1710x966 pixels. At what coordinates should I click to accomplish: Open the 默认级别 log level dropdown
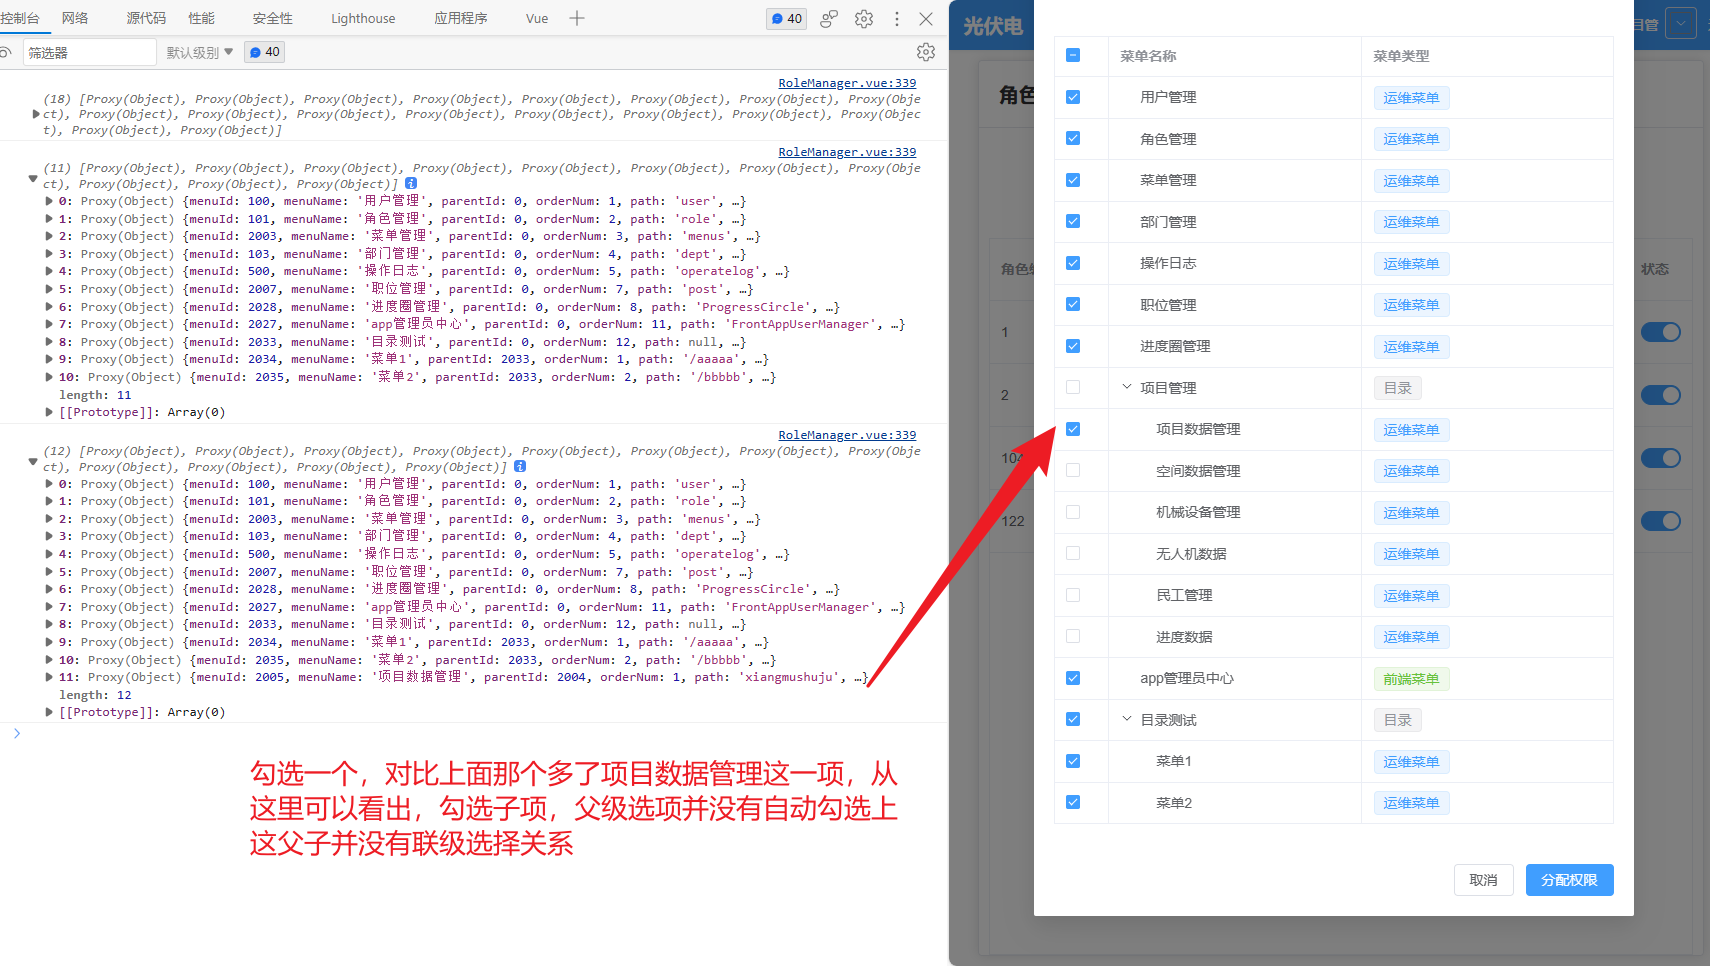(x=200, y=52)
